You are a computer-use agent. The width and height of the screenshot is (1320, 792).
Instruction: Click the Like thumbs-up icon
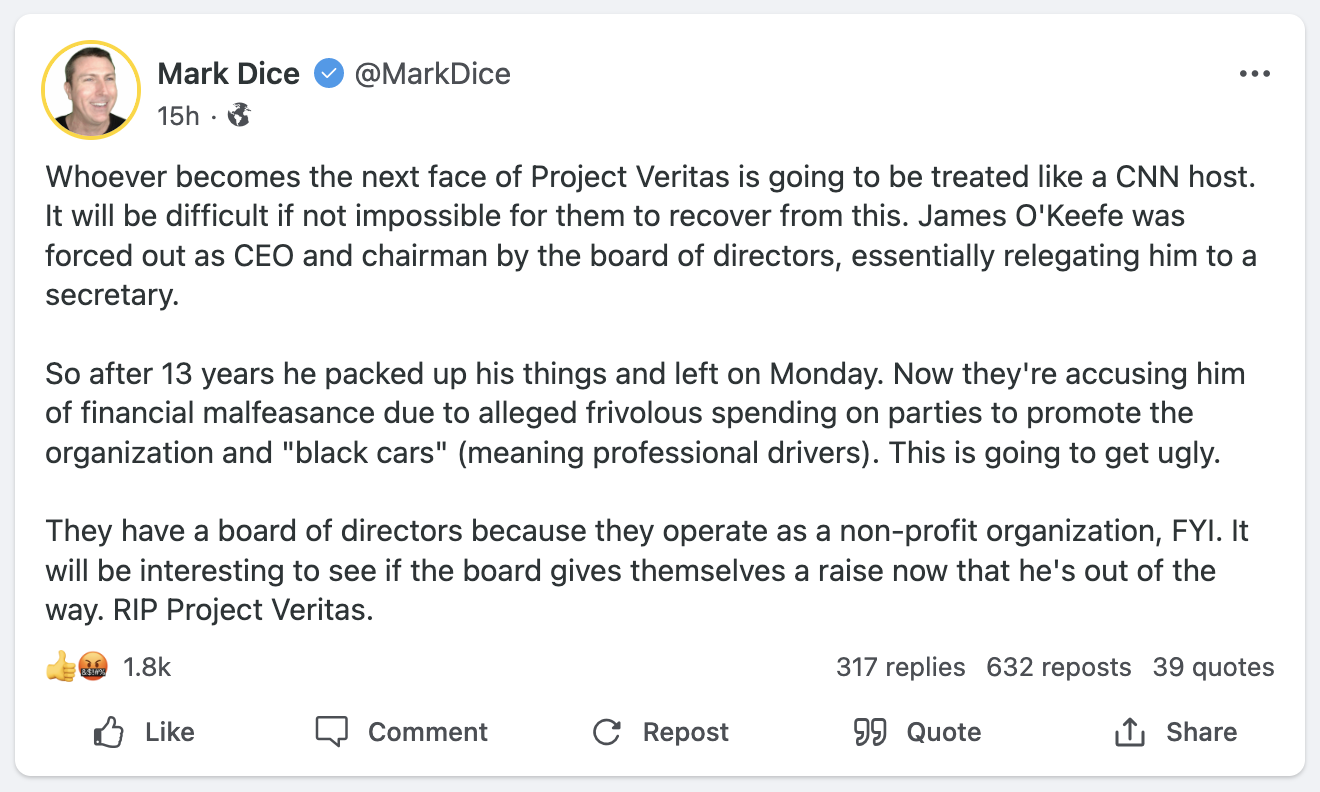tap(110, 732)
